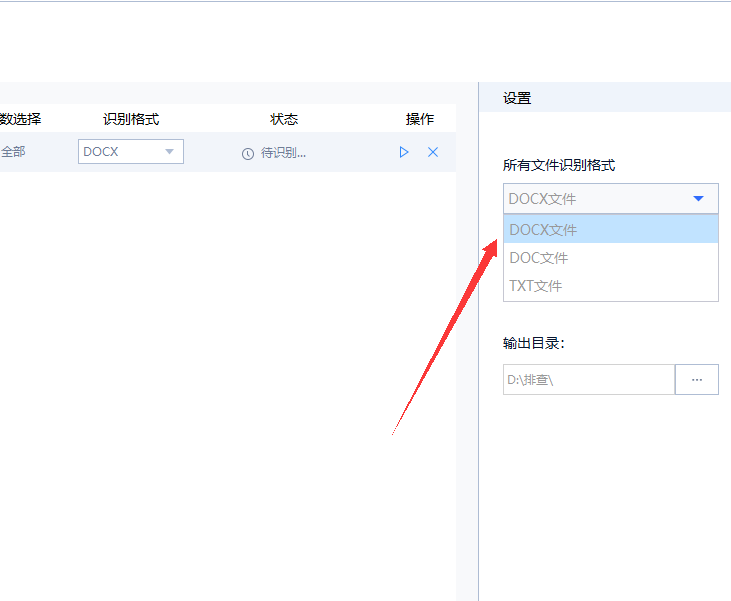Click the 状态 column header
Image resolution: width=731 pixels, height=601 pixels.
pyautogui.click(x=284, y=119)
